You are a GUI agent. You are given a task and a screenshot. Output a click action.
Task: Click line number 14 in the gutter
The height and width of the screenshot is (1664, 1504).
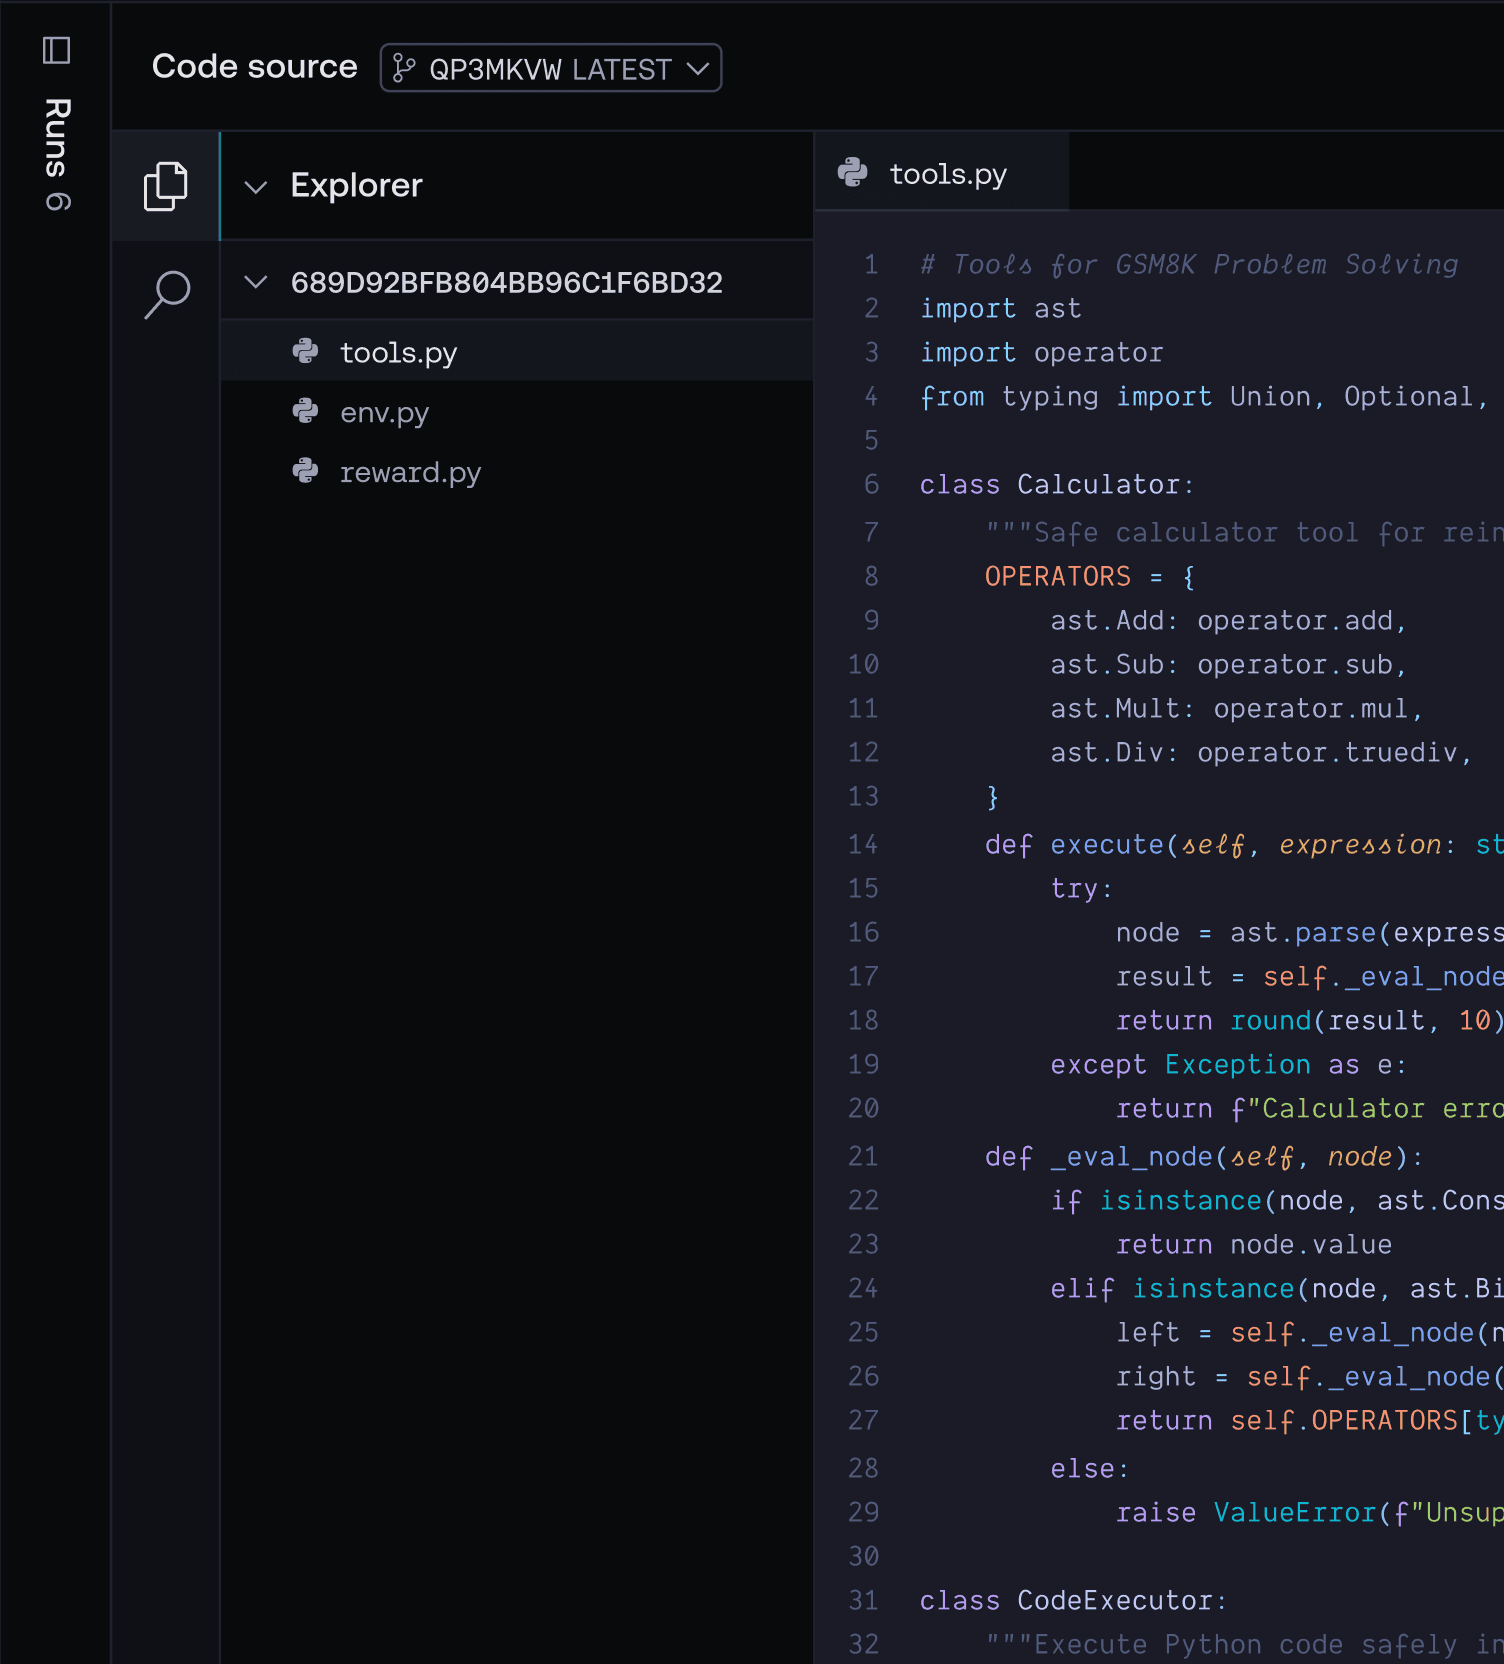(x=863, y=845)
